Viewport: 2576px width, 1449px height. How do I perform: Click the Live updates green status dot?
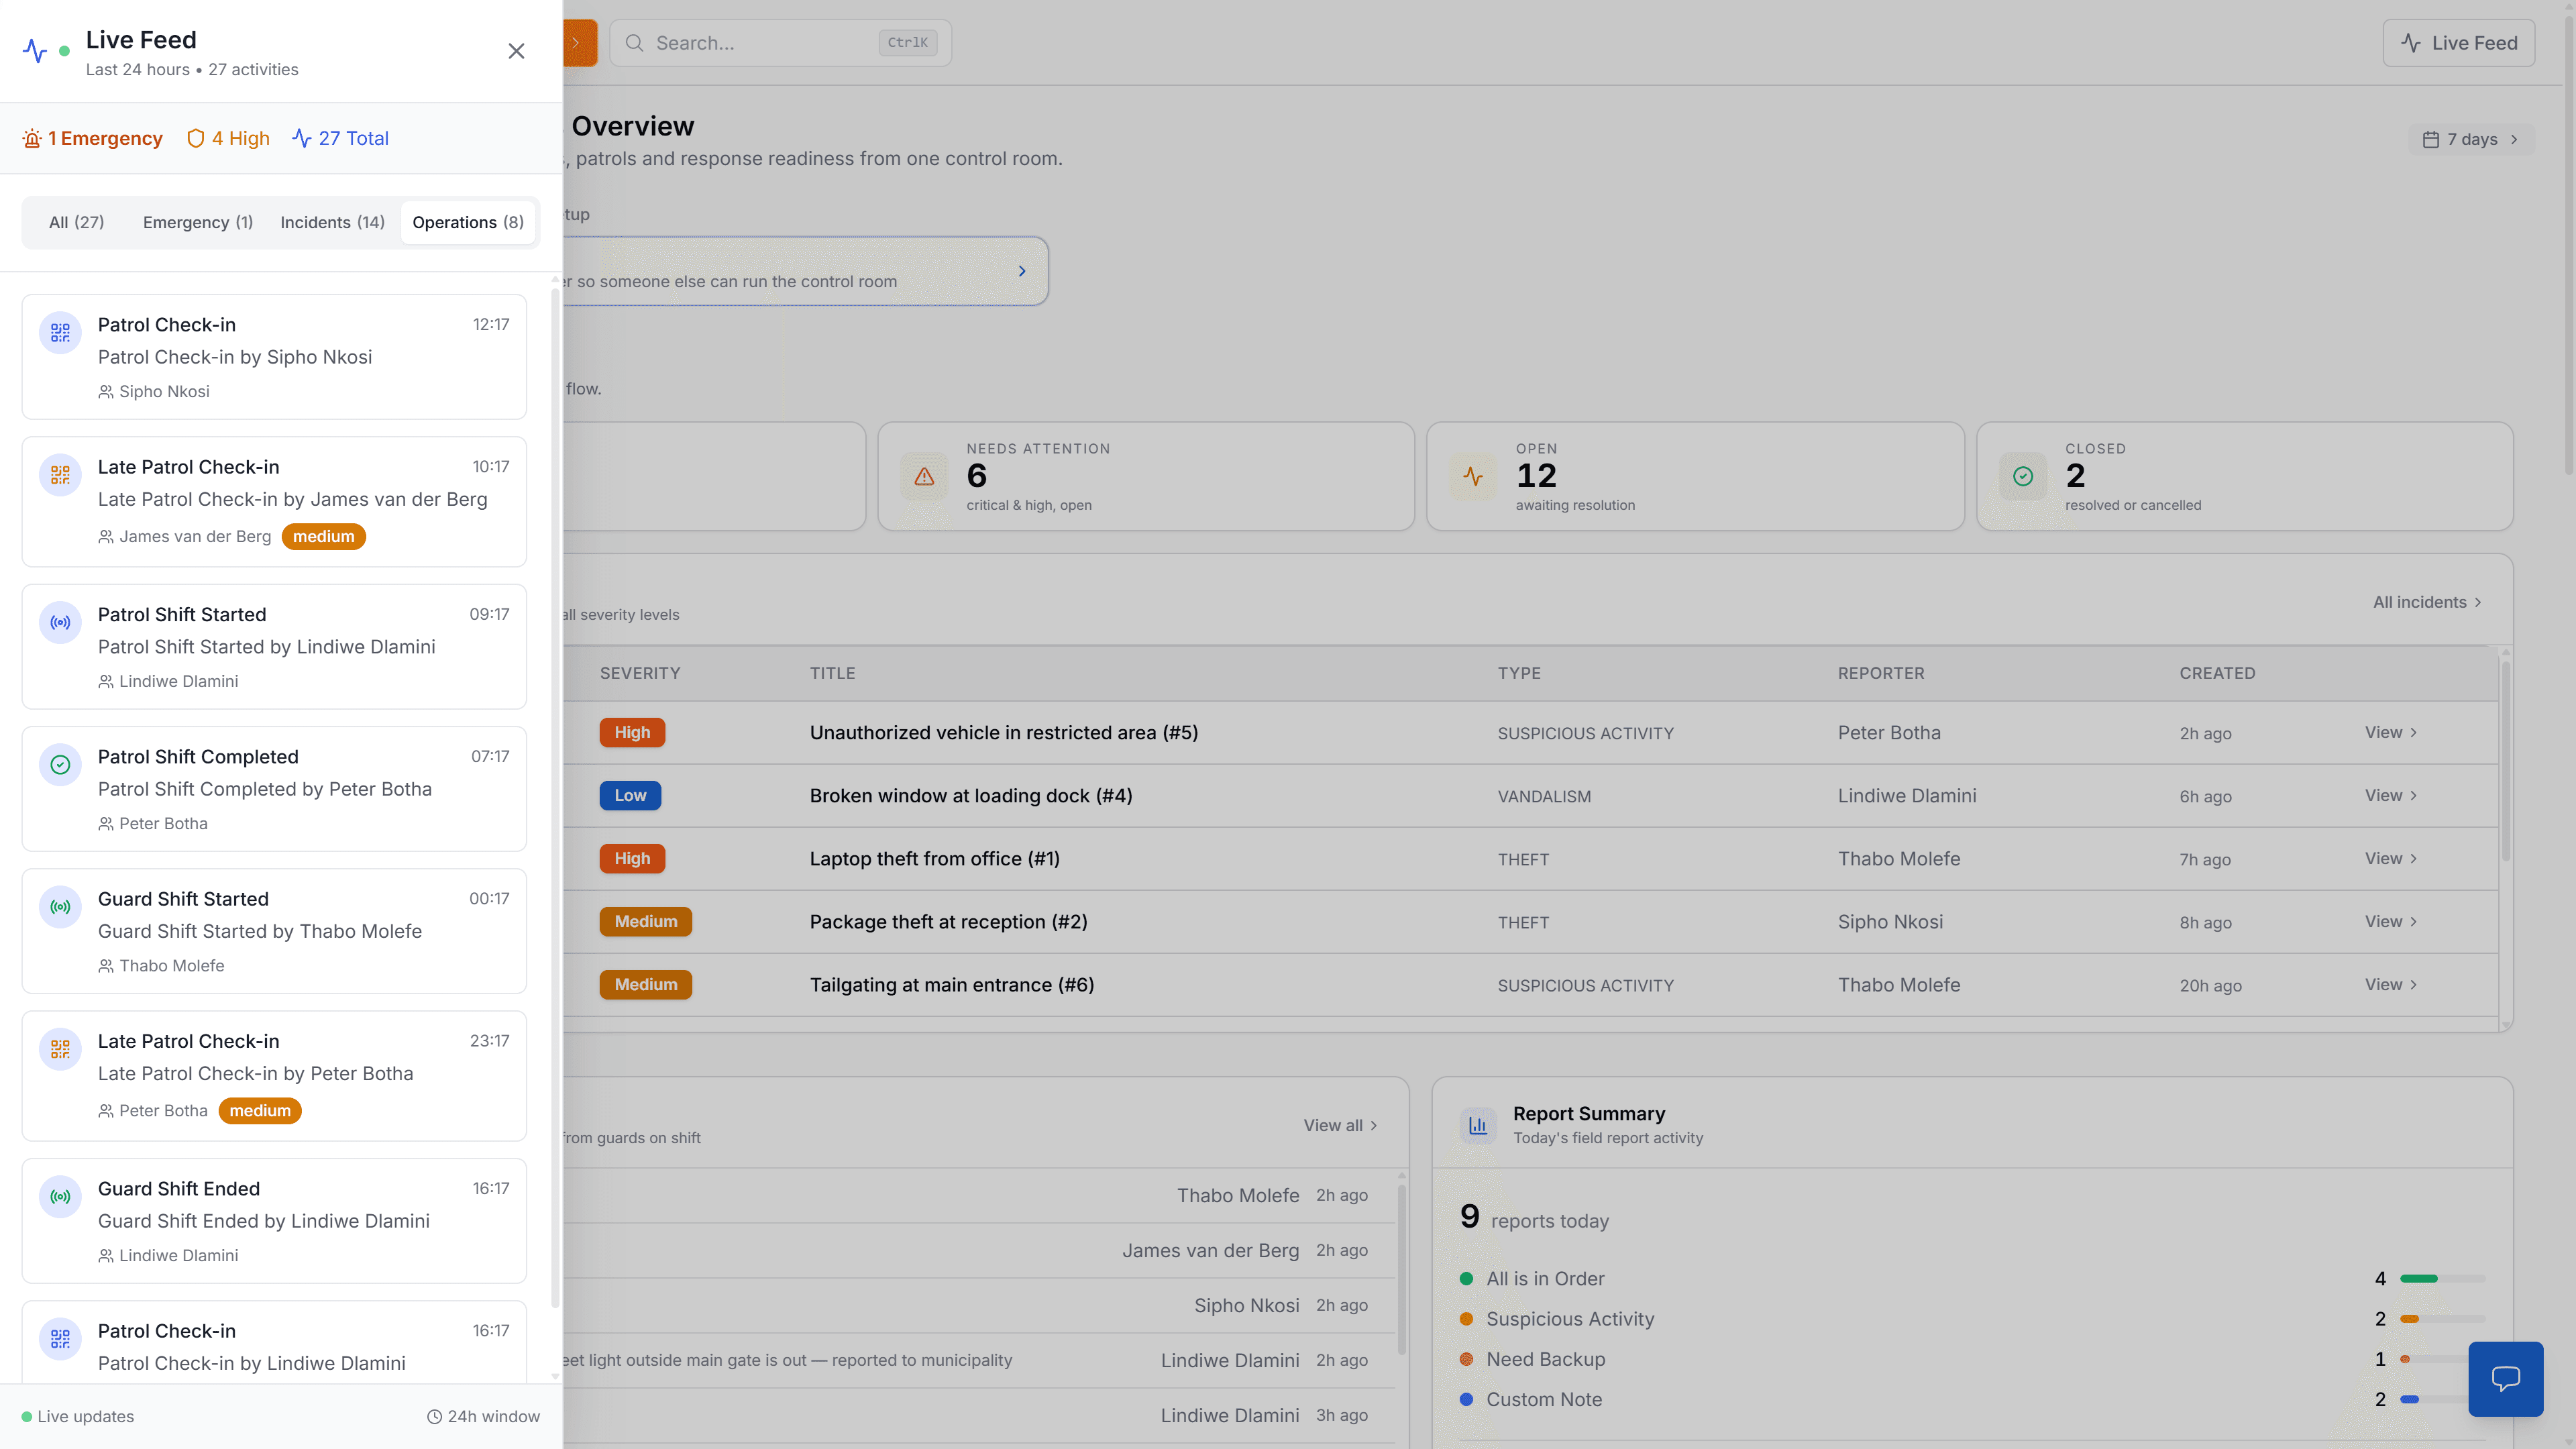point(27,1417)
